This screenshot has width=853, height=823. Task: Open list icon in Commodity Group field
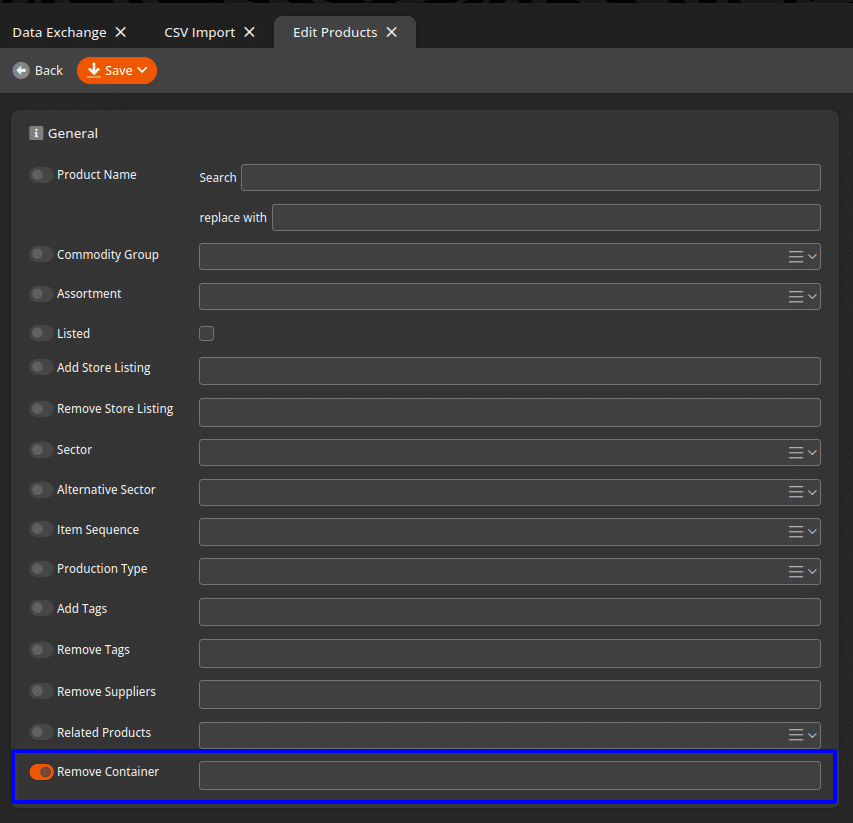[796, 257]
